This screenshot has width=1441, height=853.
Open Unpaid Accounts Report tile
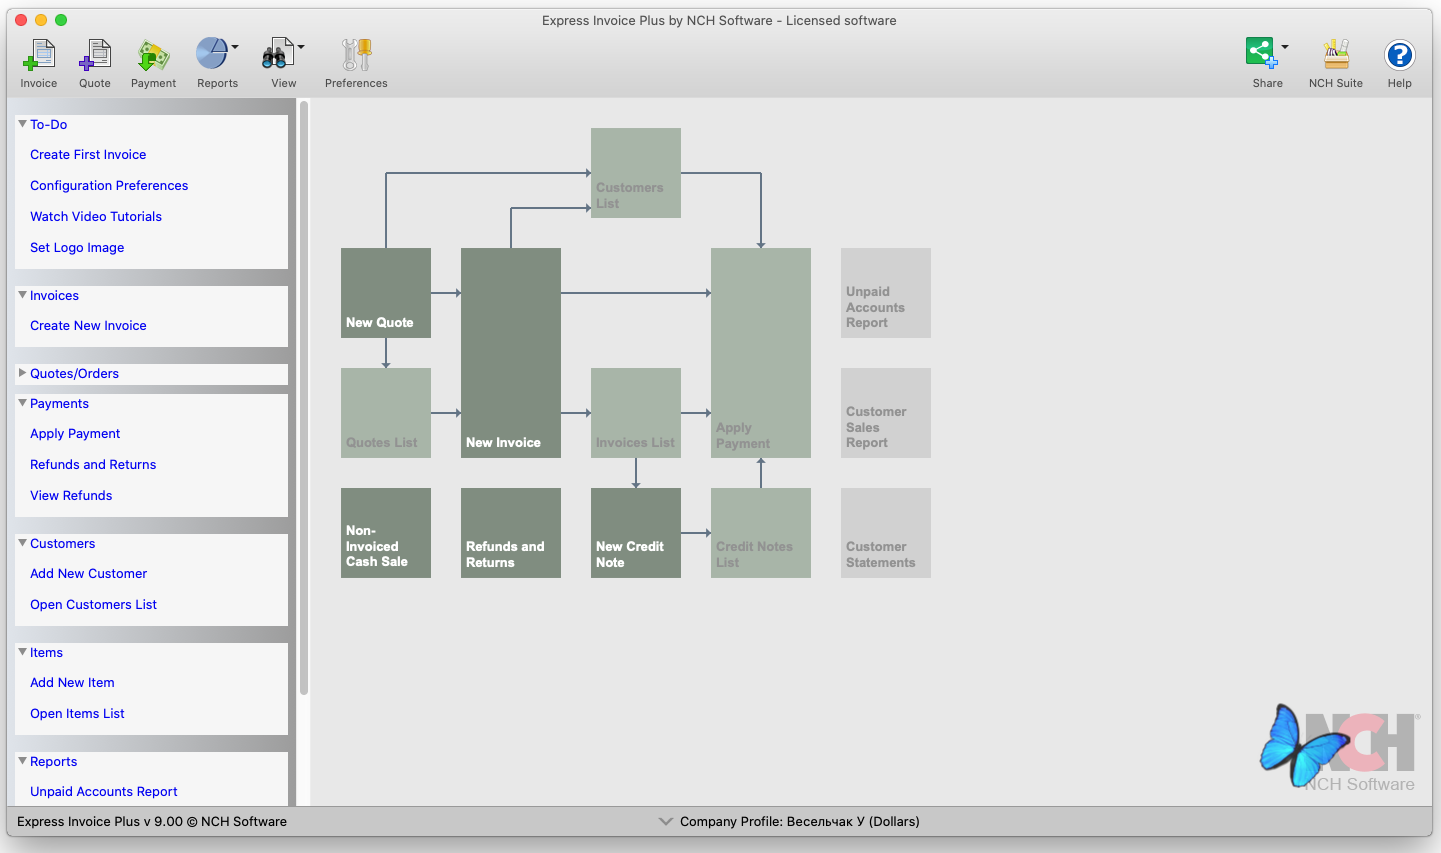tap(886, 293)
